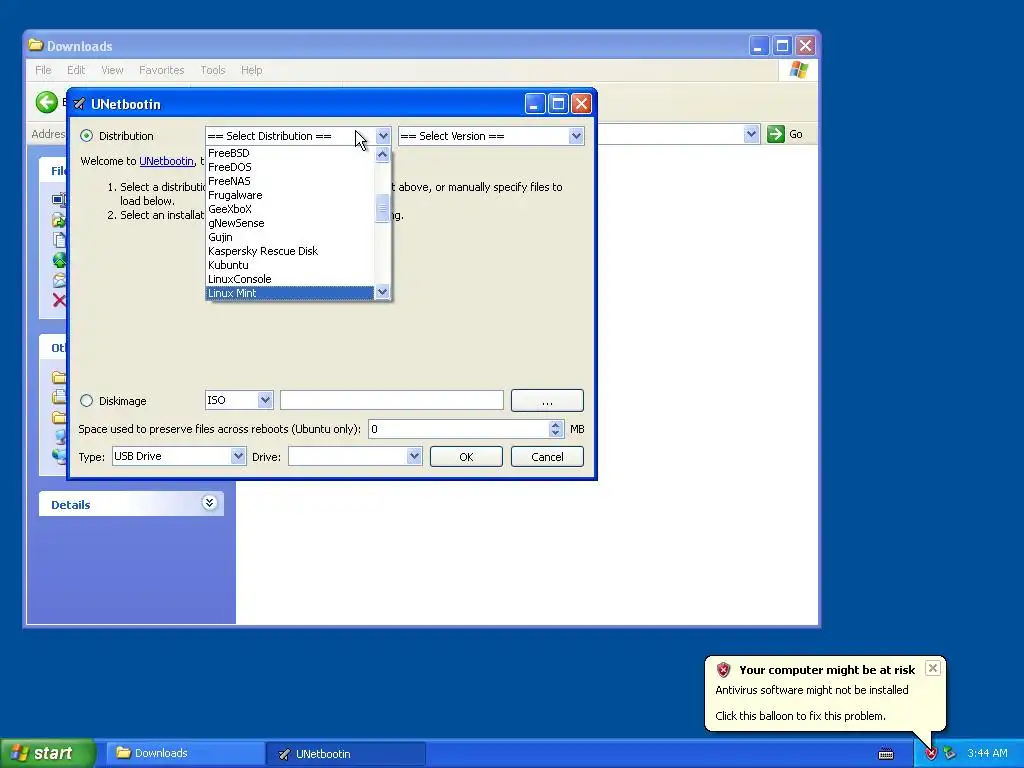
Task: Click the on-screen keyboard tray icon
Action: (x=886, y=754)
